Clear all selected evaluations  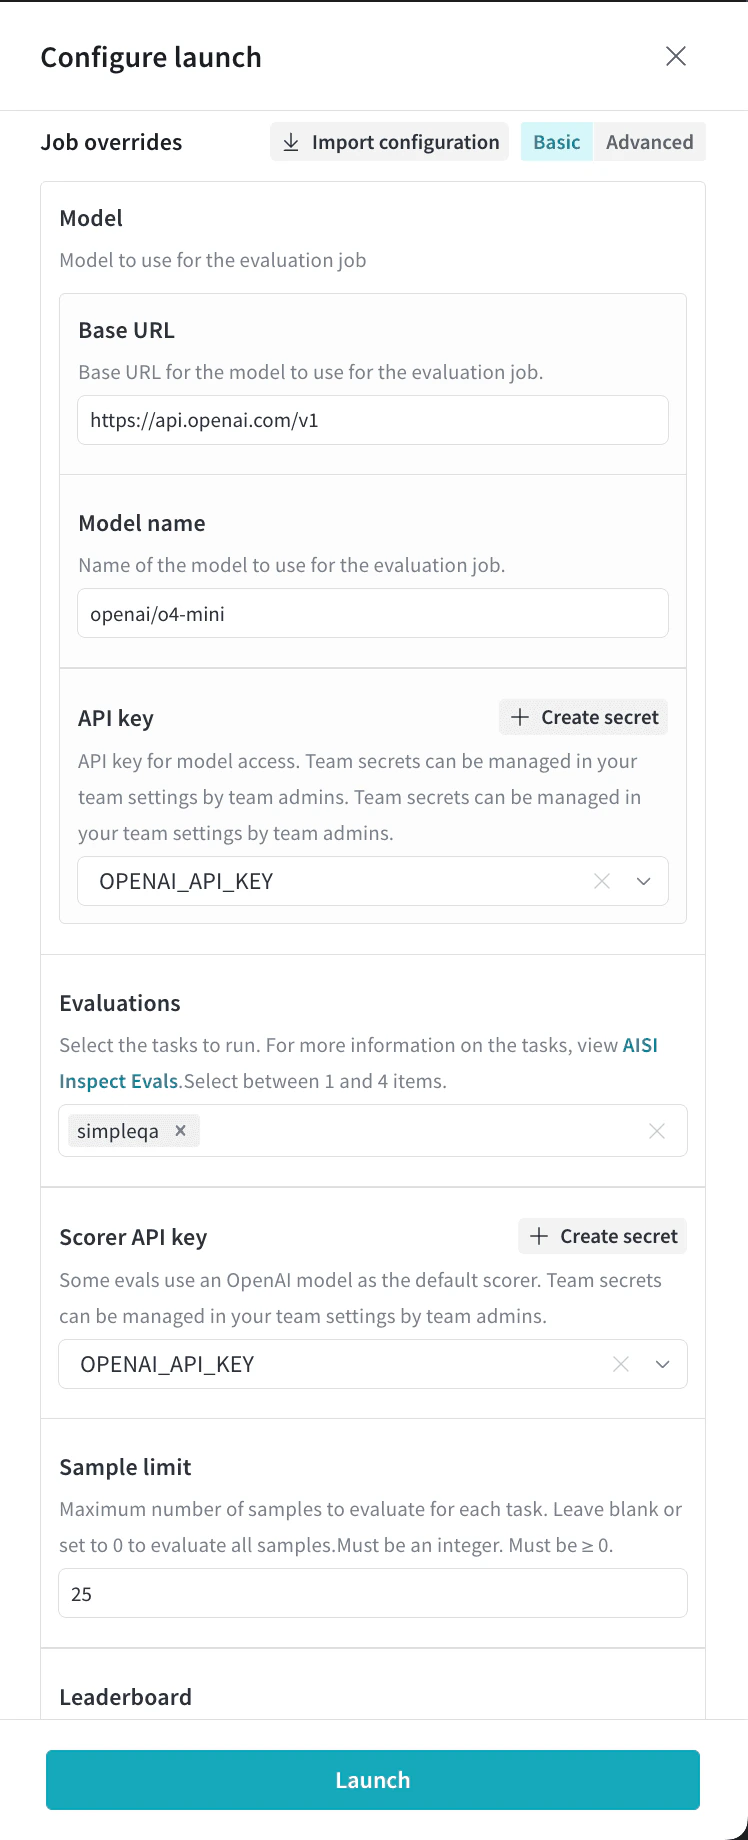pyautogui.click(x=657, y=1130)
